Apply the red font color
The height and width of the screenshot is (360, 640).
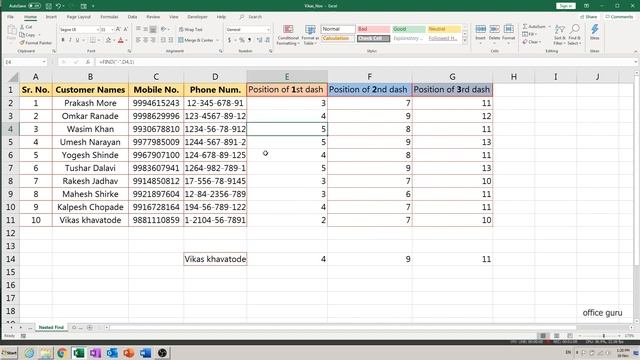click(120, 40)
